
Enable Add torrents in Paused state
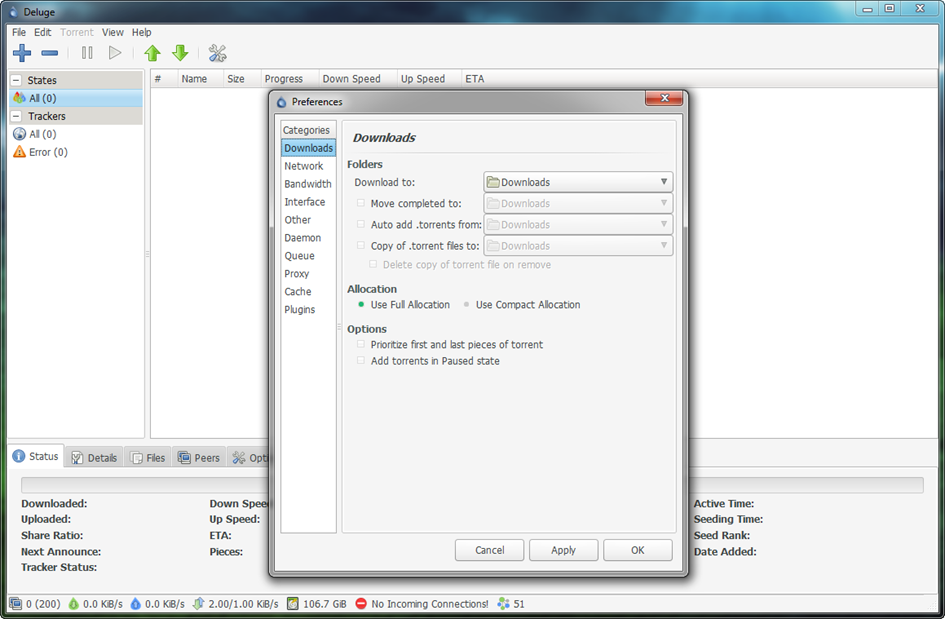[x=361, y=360]
